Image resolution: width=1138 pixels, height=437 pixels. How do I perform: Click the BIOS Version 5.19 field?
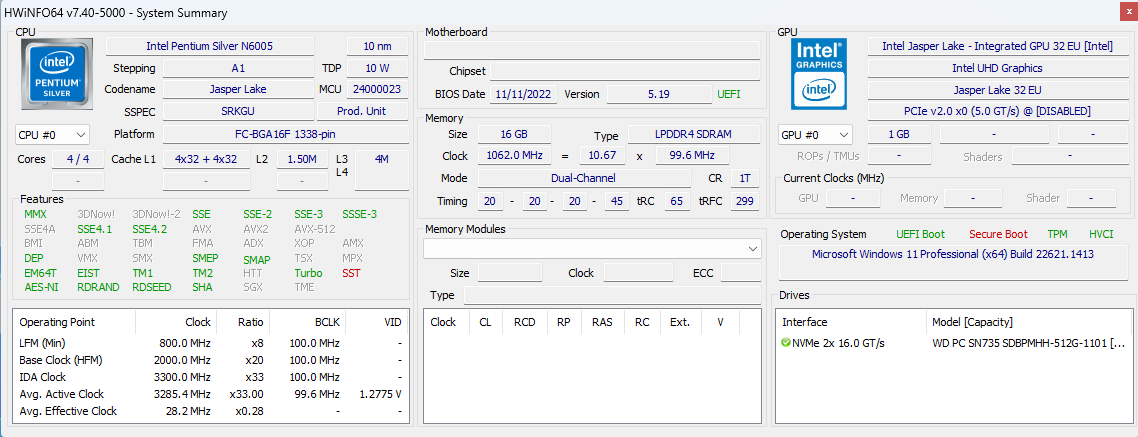[x=659, y=94]
